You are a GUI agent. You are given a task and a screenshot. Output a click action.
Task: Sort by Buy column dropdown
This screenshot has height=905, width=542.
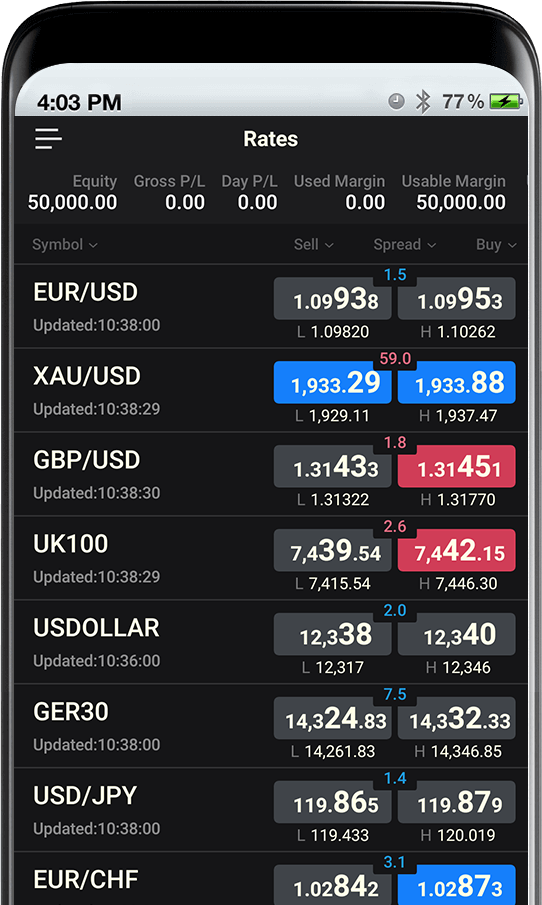coord(496,245)
